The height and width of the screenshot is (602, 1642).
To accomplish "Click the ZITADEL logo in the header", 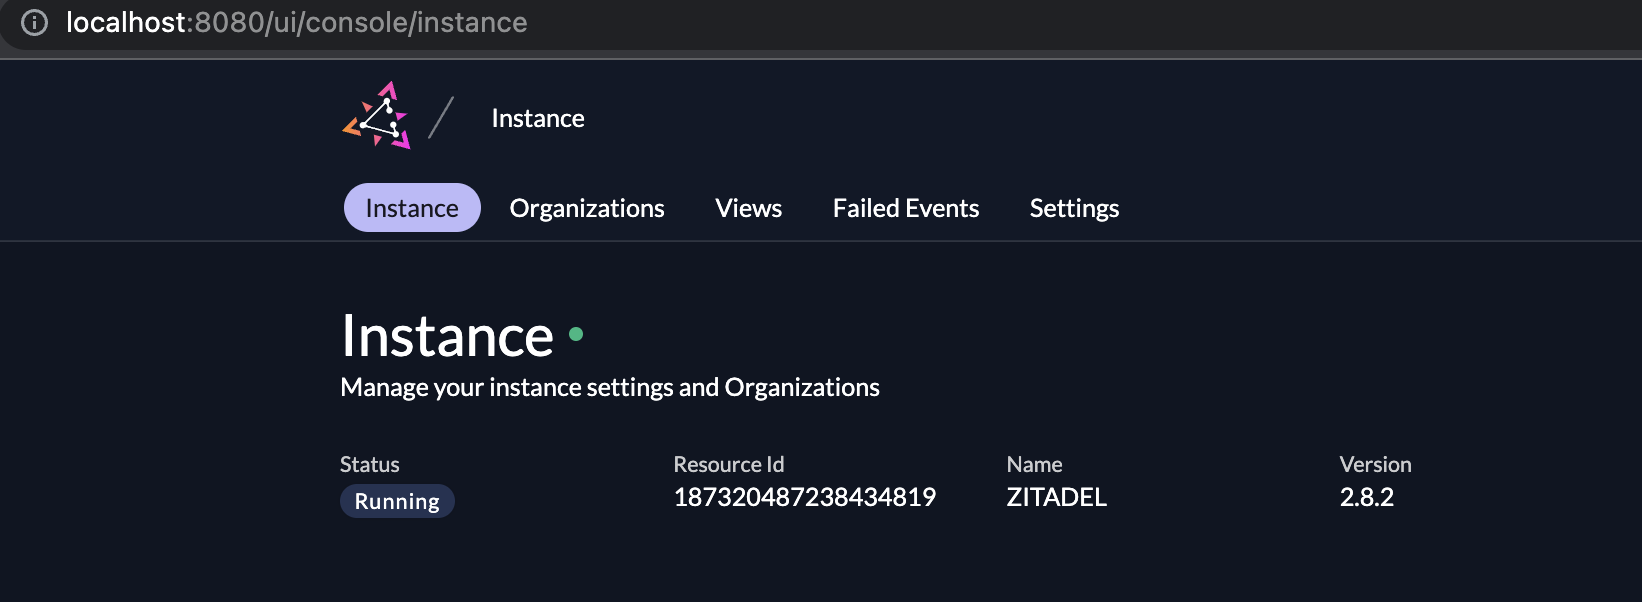I will coord(376,117).
